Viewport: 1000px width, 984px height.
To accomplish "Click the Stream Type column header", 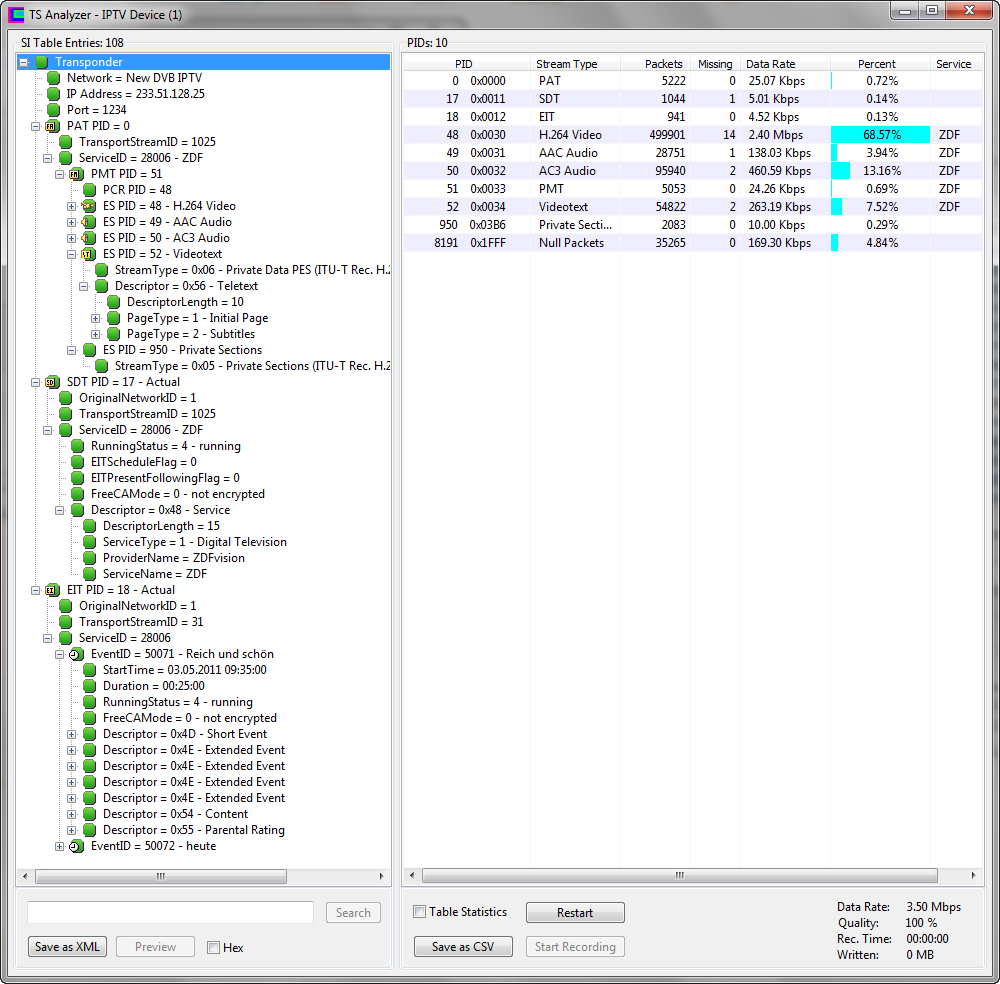I will [x=567, y=64].
